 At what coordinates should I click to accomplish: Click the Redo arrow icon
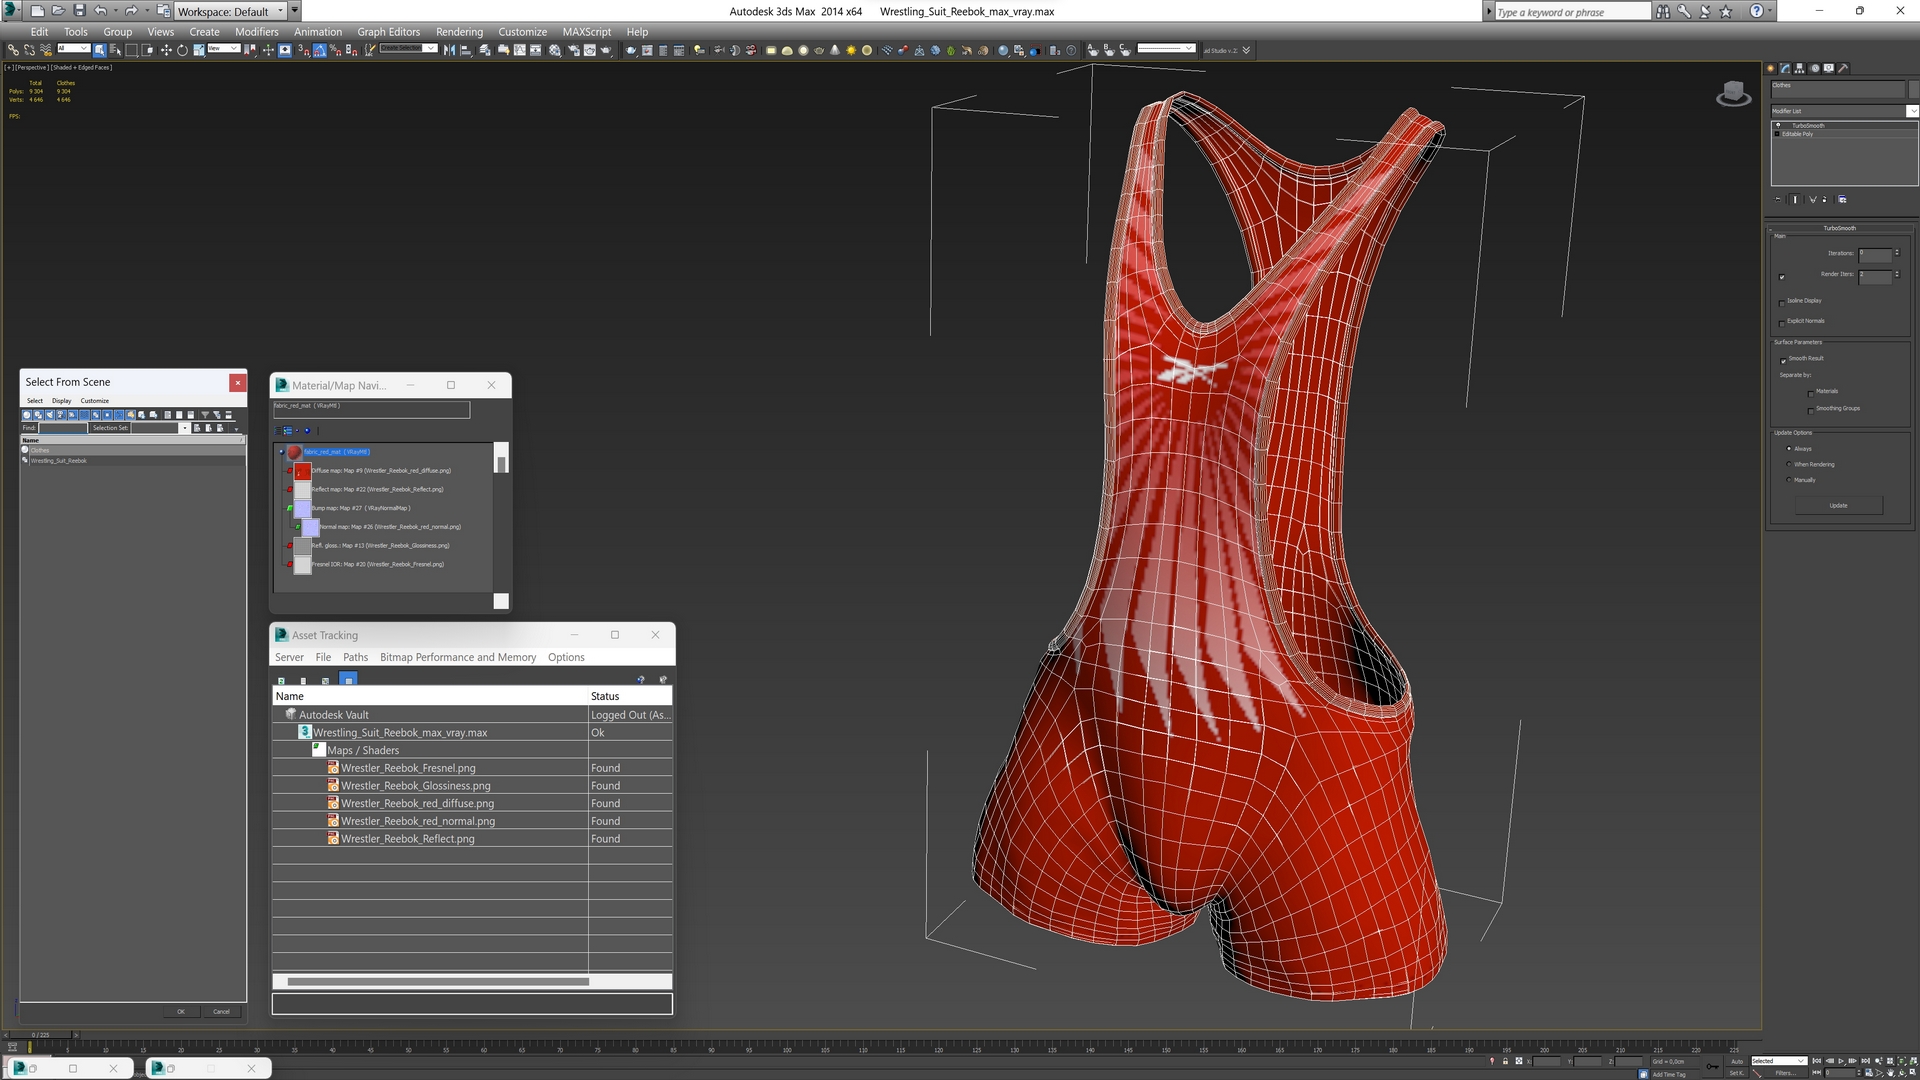(131, 11)
